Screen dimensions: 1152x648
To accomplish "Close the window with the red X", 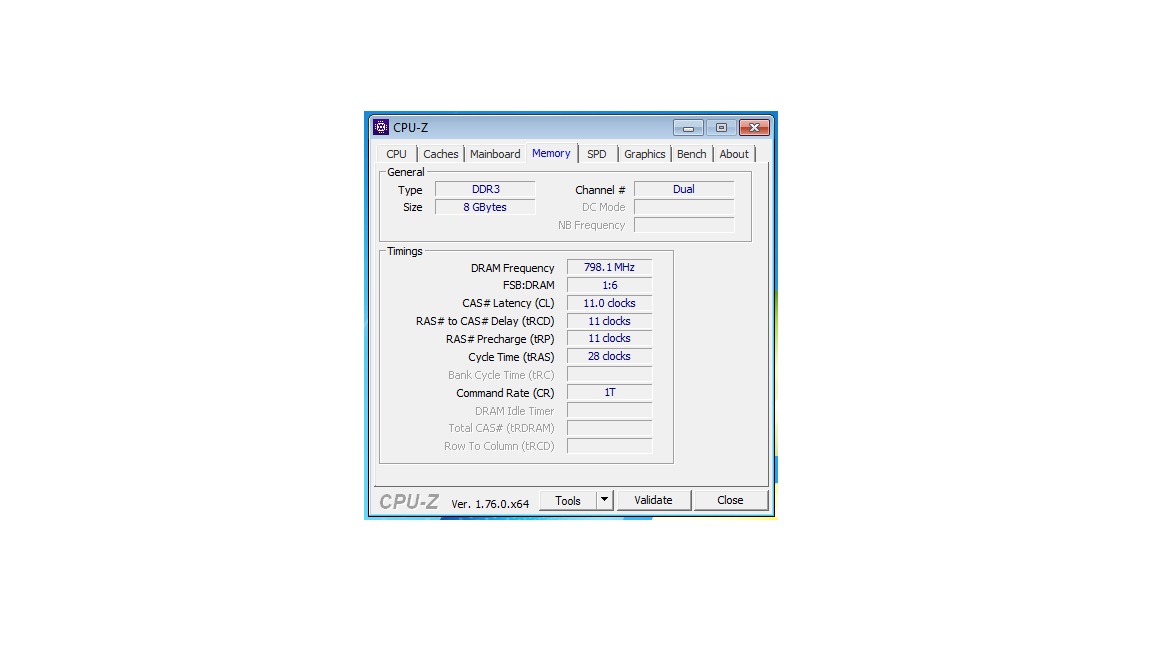I will click(x=755, y=128).
